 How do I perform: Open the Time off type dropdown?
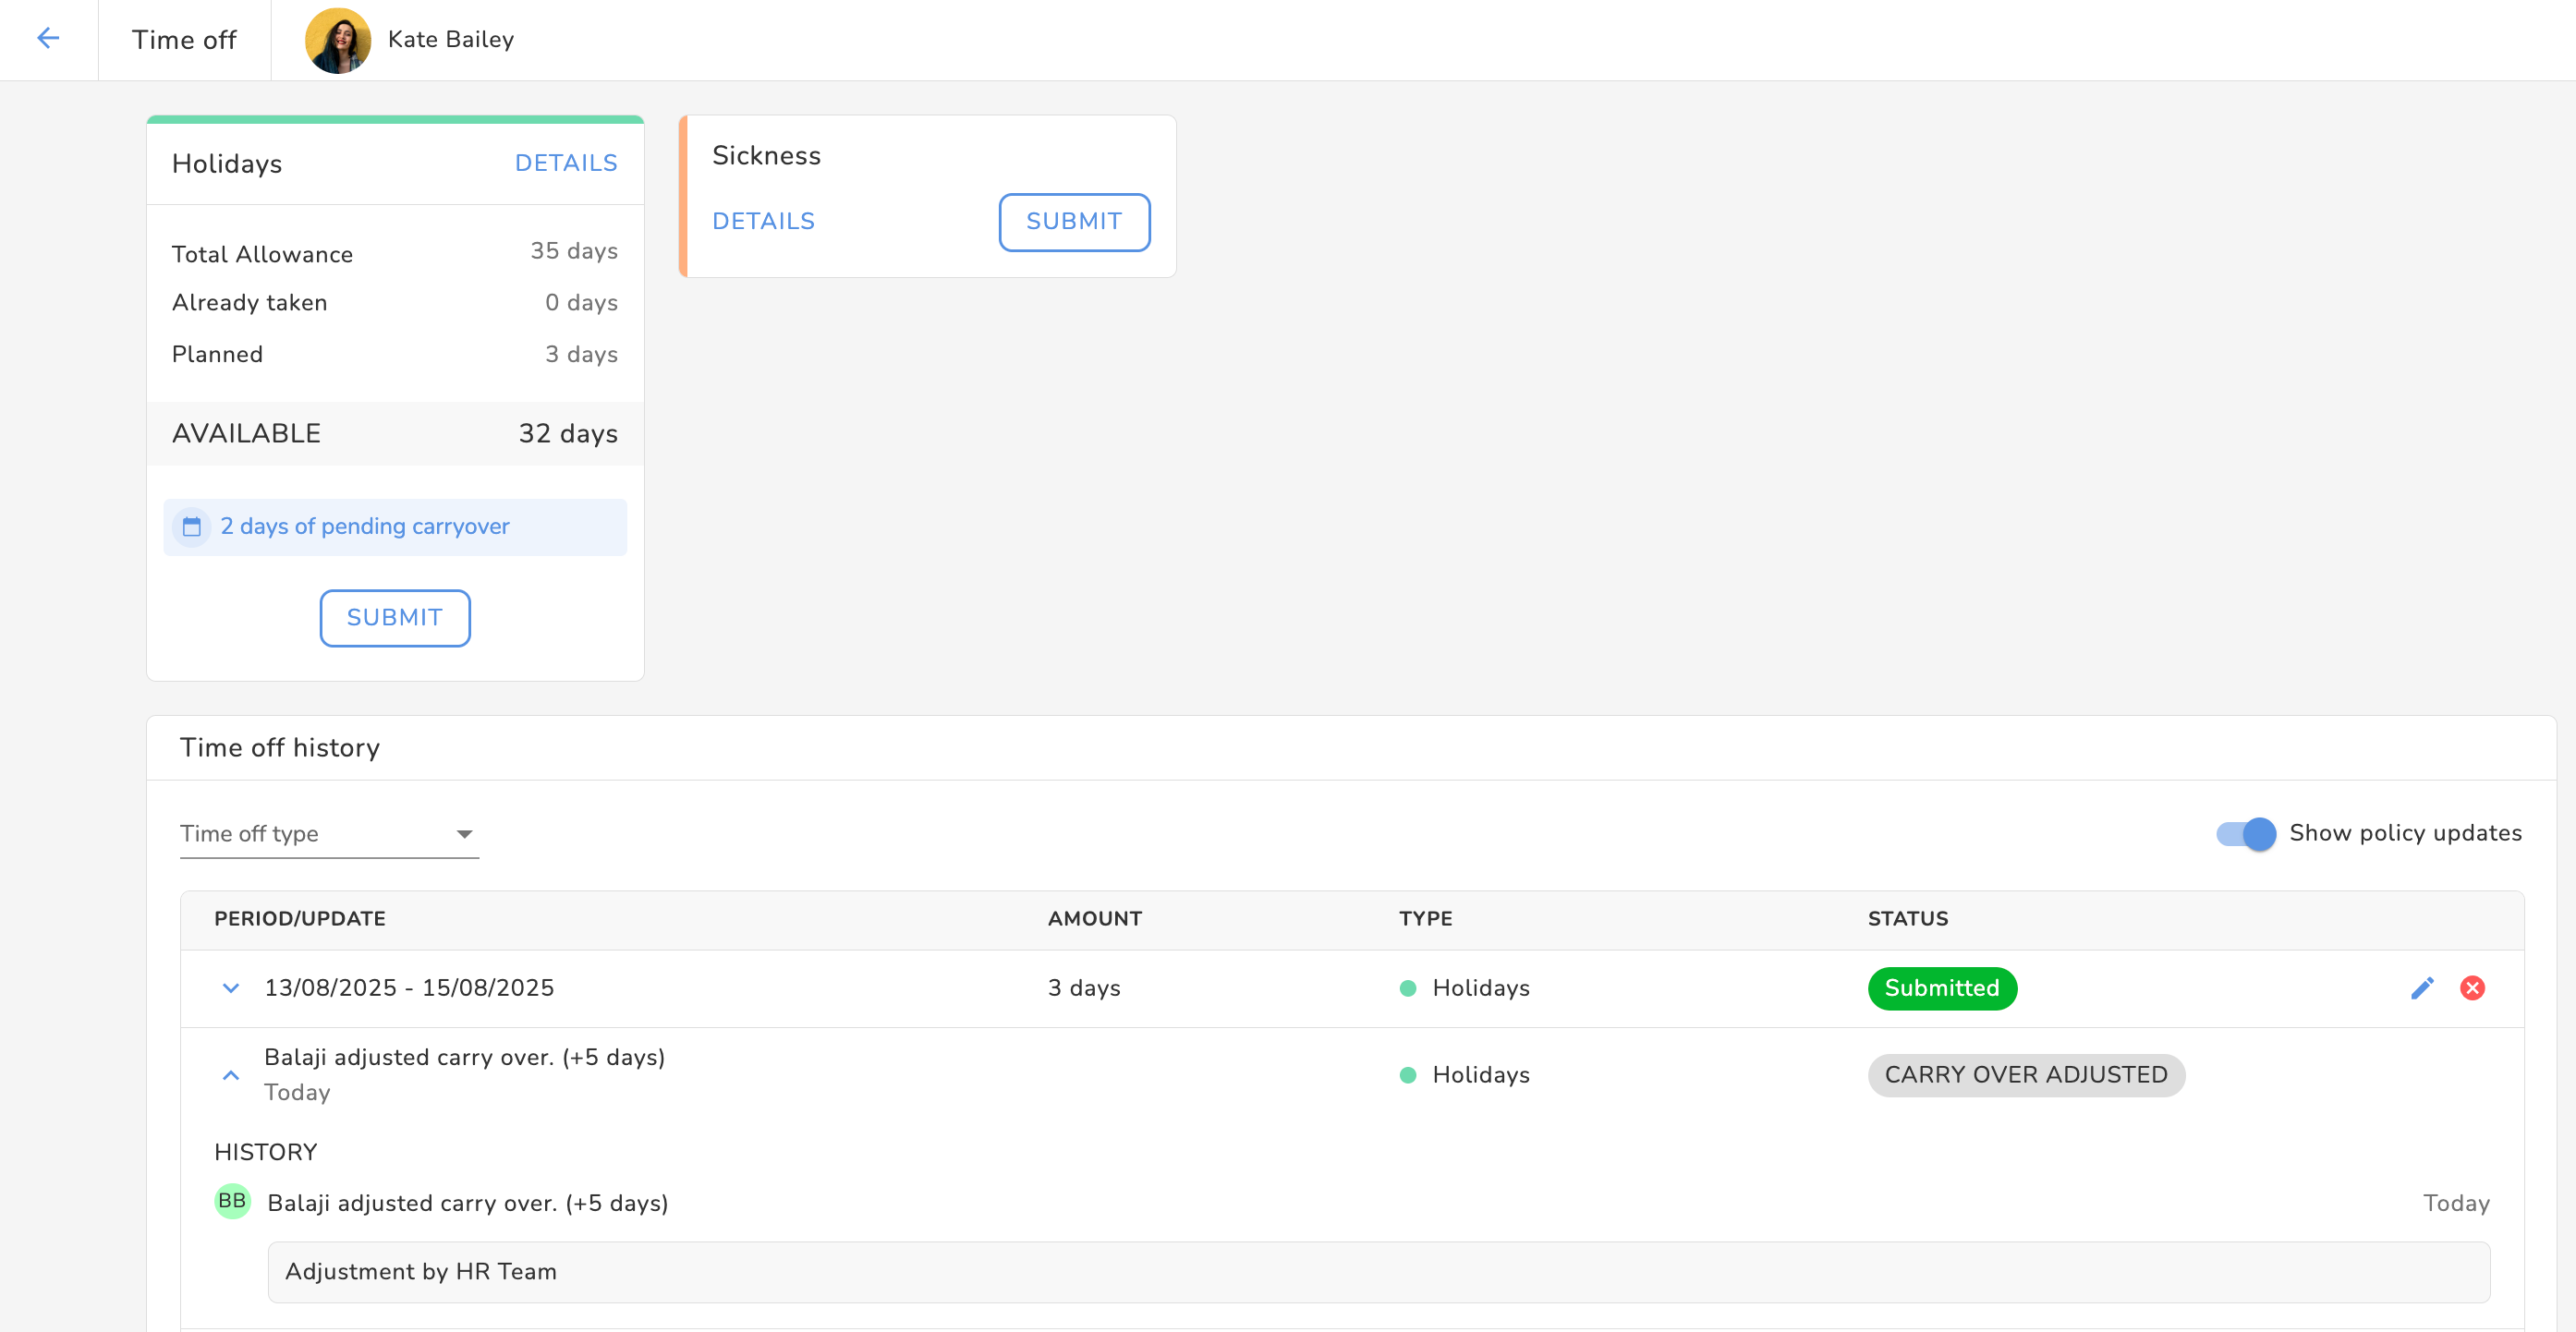click(328, 834)
